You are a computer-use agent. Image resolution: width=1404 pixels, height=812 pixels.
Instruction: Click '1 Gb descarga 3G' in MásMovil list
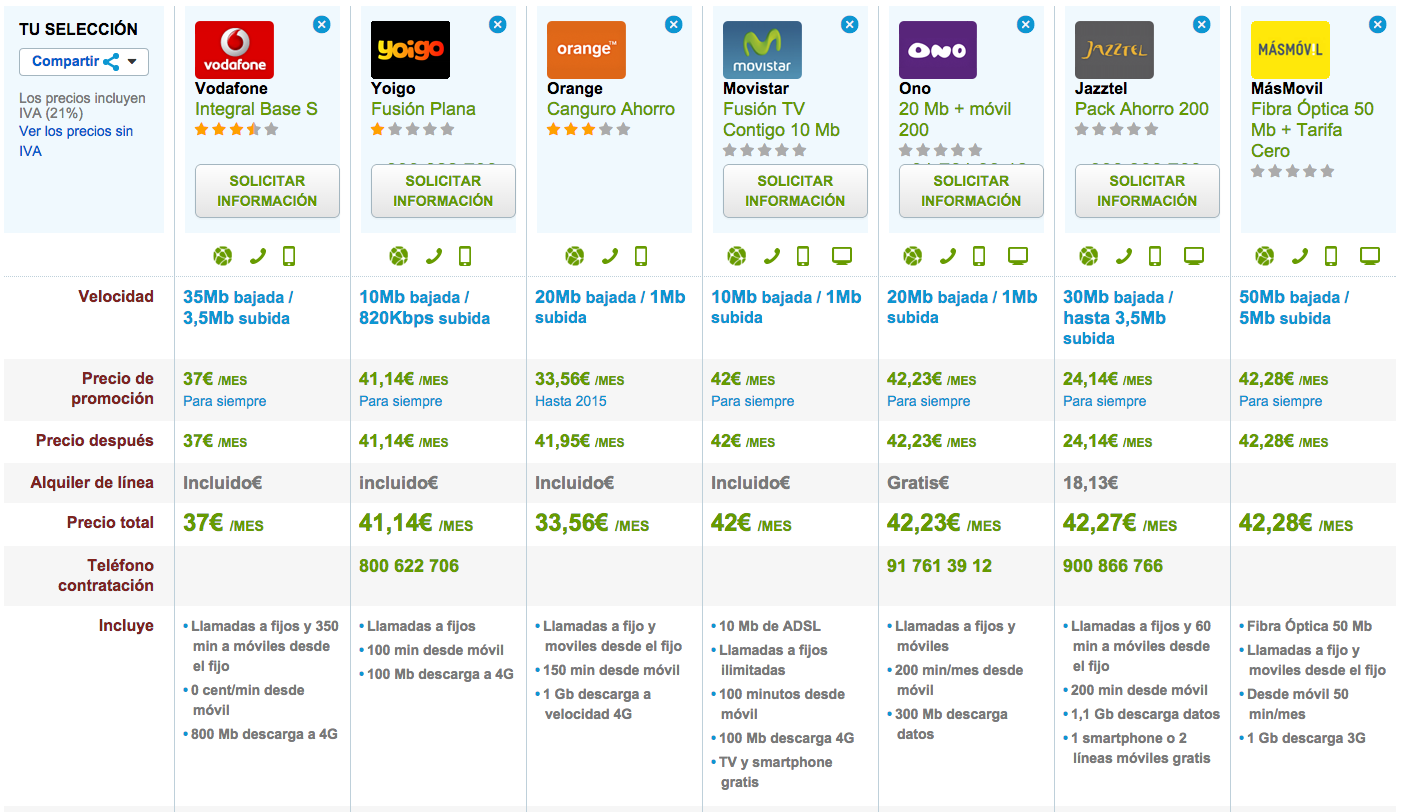coord(1306,738)
